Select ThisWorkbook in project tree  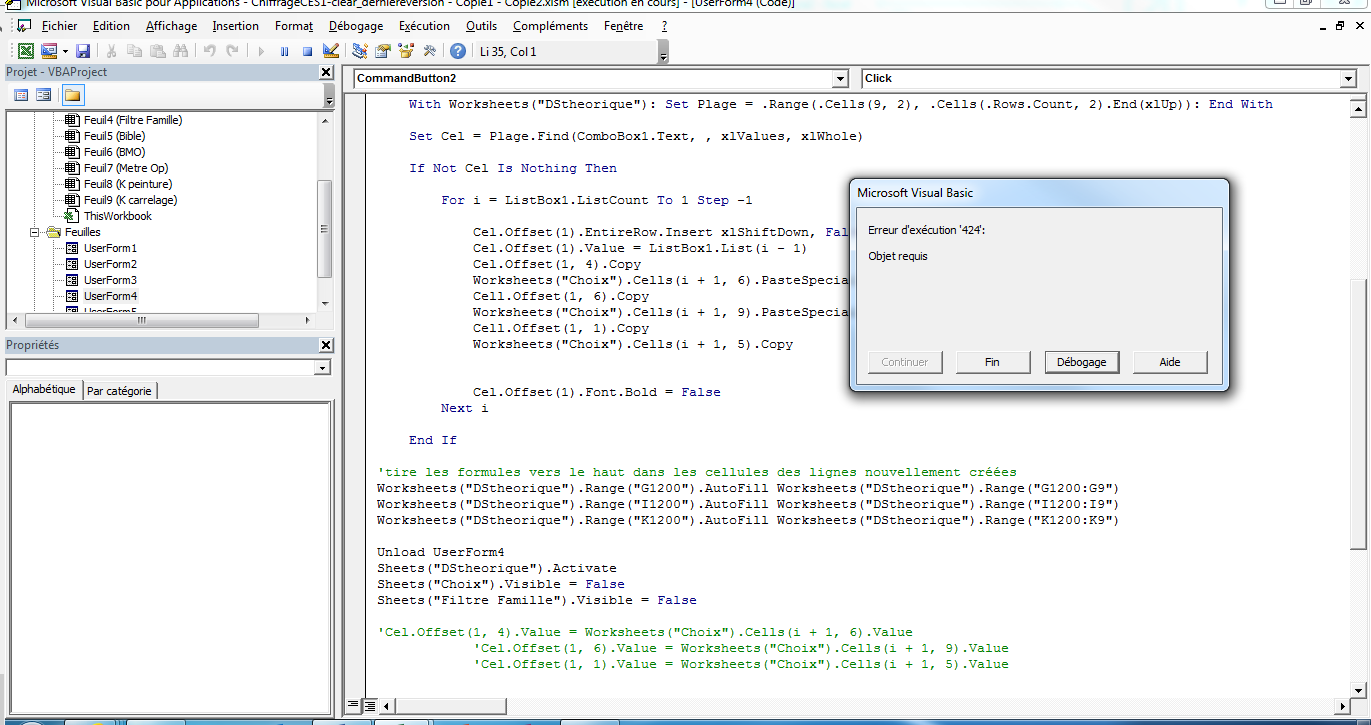pyautogui.click(x=117, y=216)
